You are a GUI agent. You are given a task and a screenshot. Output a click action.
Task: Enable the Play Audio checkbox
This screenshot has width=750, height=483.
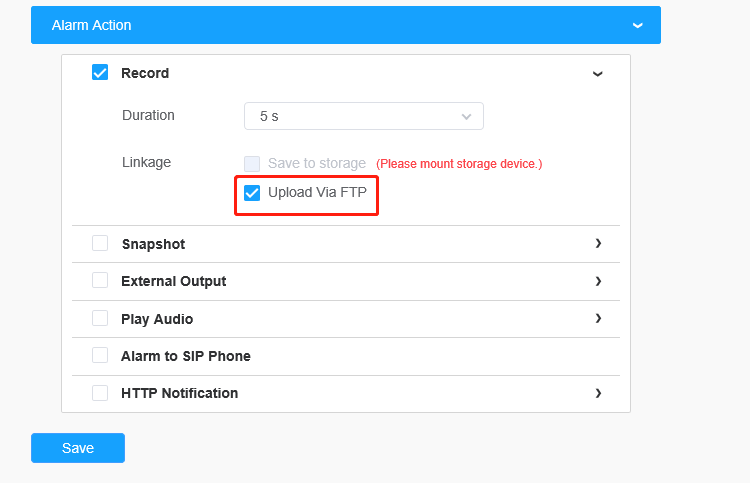point(100,318)
